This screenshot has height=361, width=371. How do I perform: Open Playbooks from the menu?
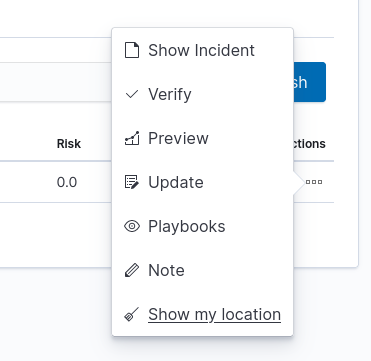203,226
